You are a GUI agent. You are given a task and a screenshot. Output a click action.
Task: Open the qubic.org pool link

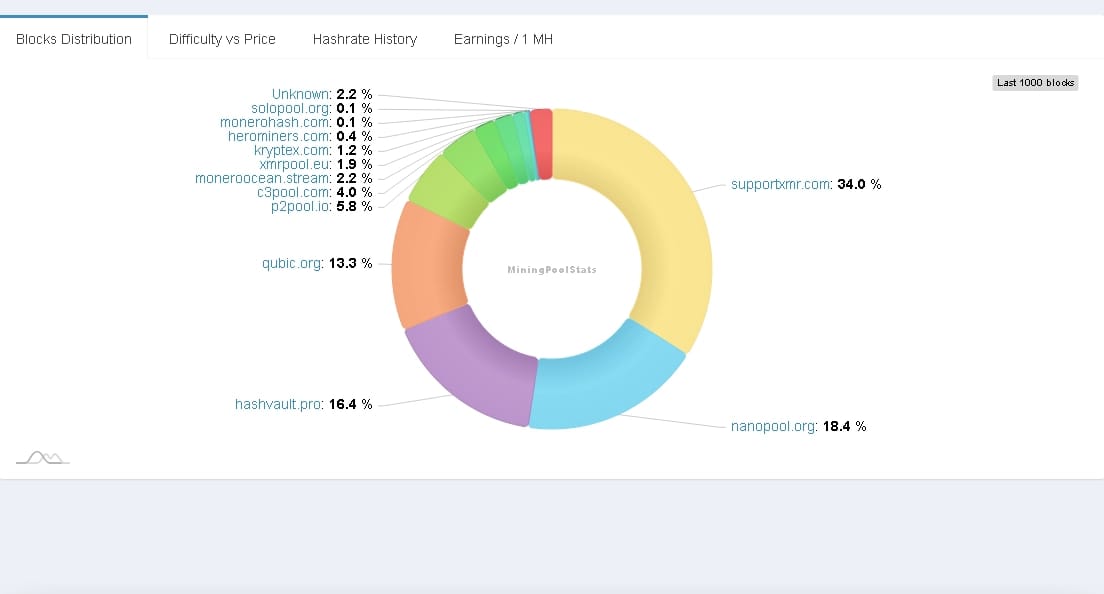point(290,263)
